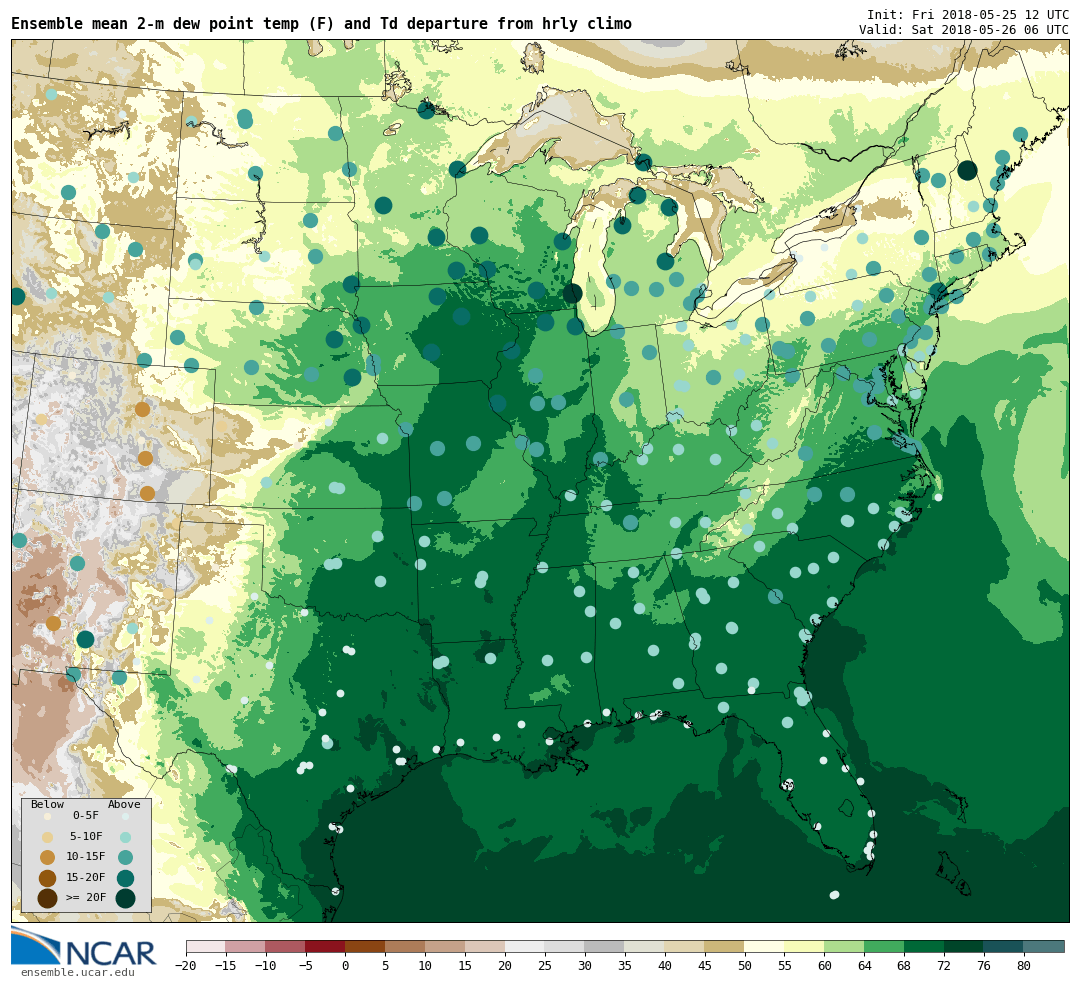
Task: Click the '10' colorbar tick label
Action: click(425, 966)
